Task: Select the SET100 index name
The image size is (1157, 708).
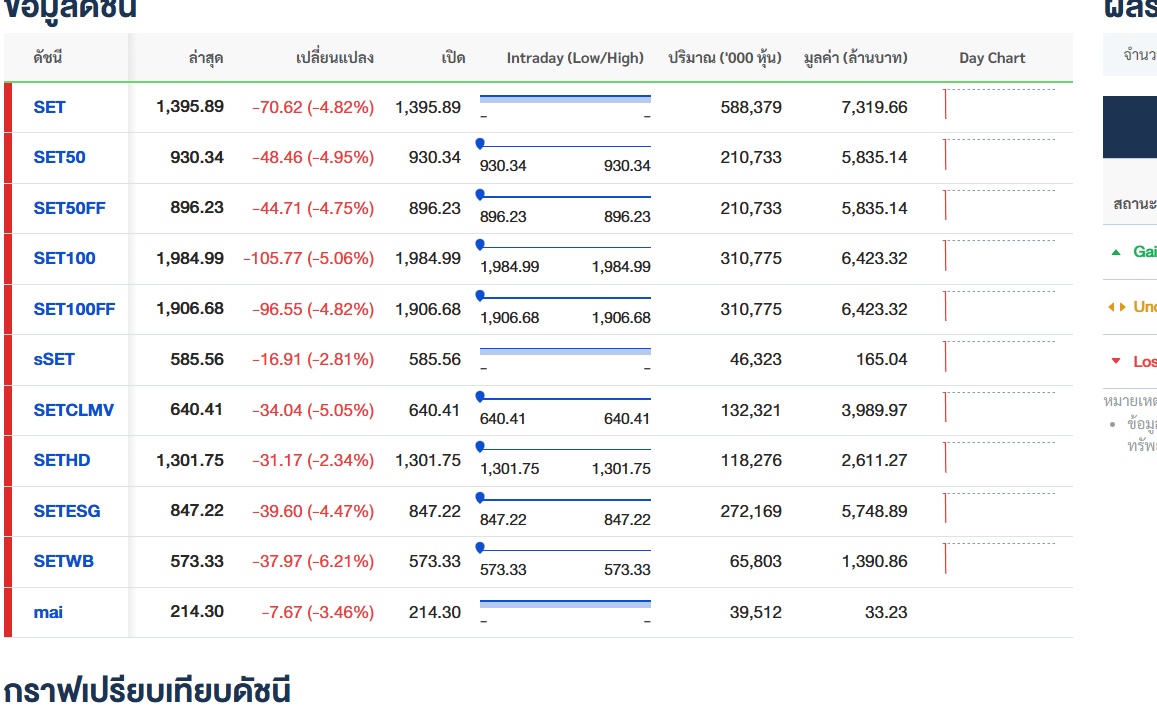Action: click(x=64, y=258)
